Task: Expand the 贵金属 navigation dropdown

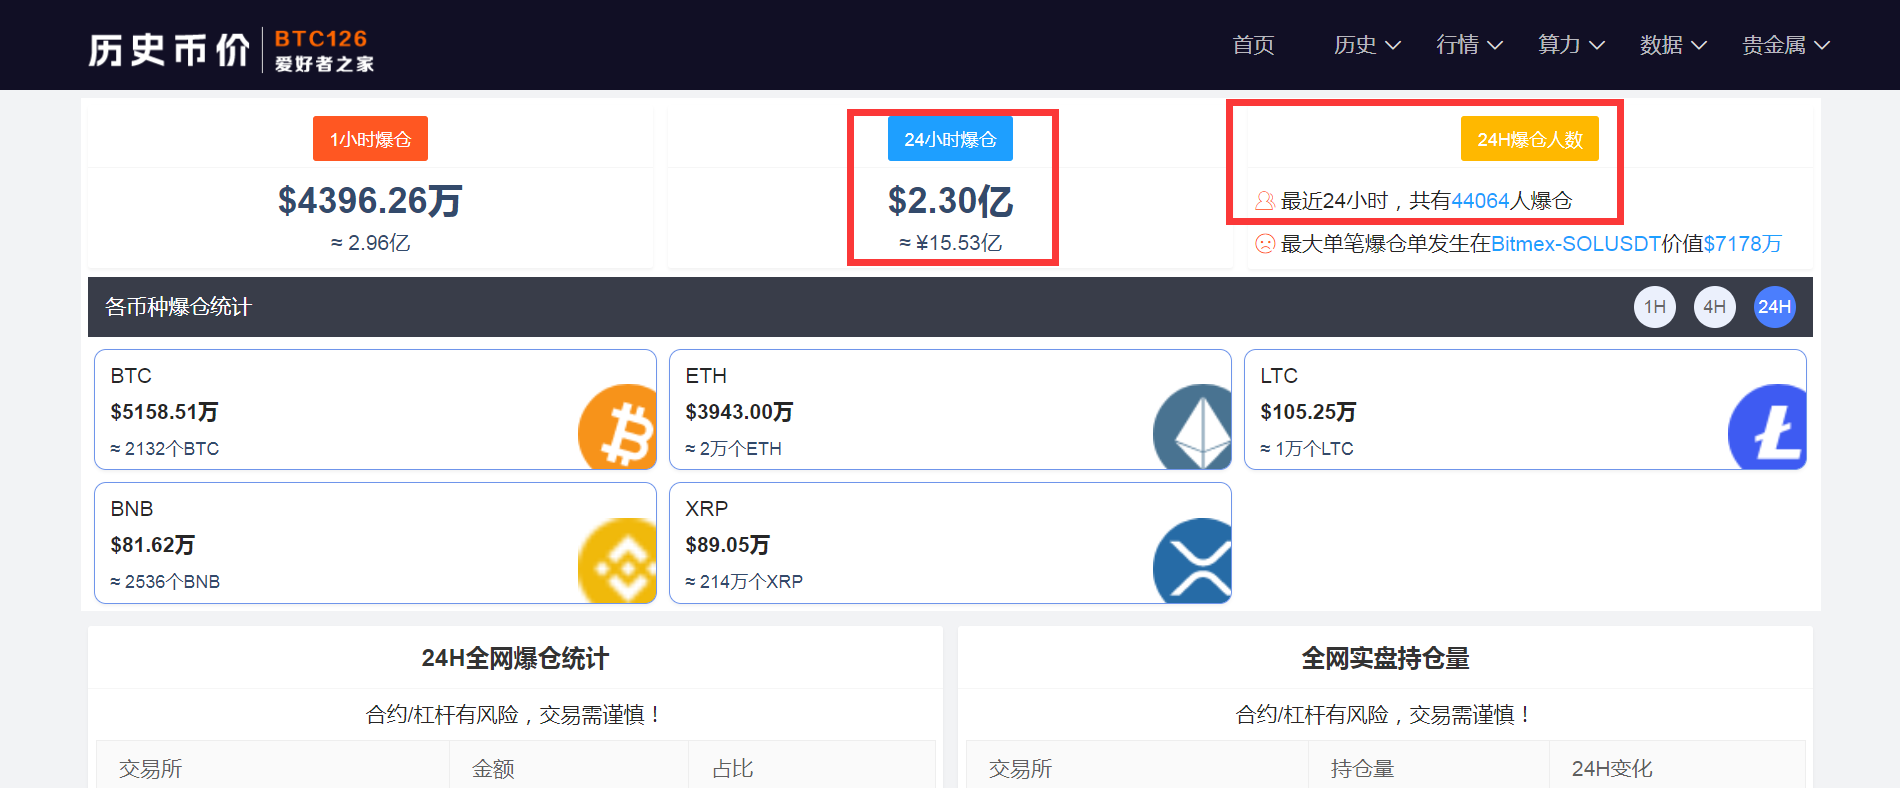Action: pos(1786,45)
